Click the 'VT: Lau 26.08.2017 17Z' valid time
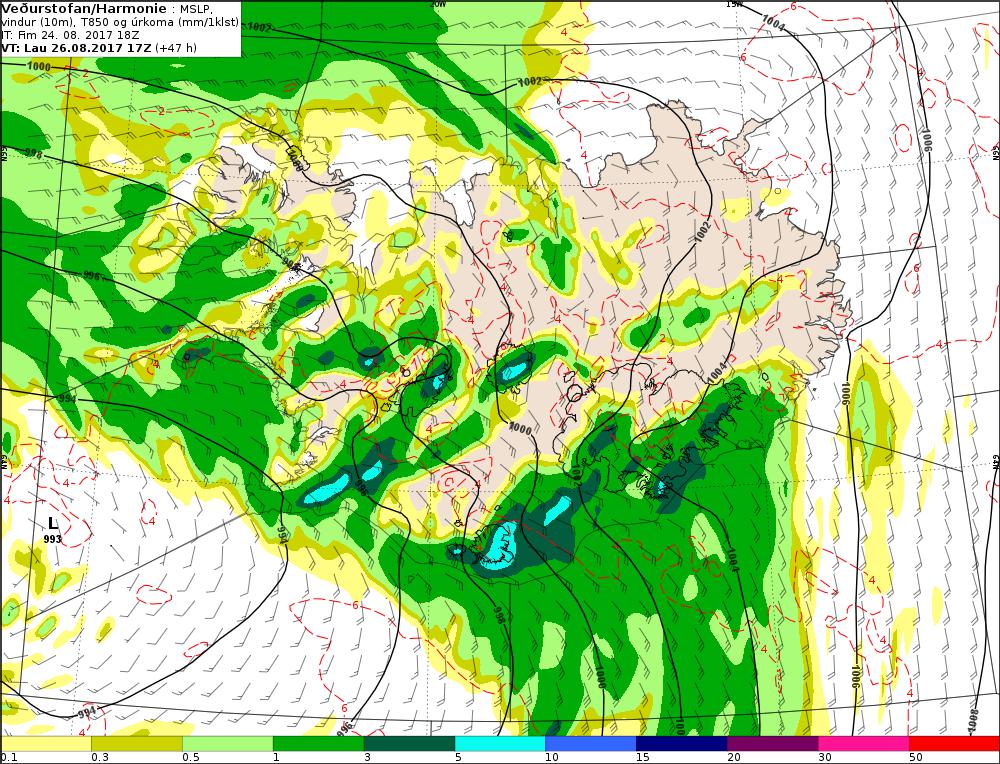This screenshot has height=764, width=1000. pos(77,48)
